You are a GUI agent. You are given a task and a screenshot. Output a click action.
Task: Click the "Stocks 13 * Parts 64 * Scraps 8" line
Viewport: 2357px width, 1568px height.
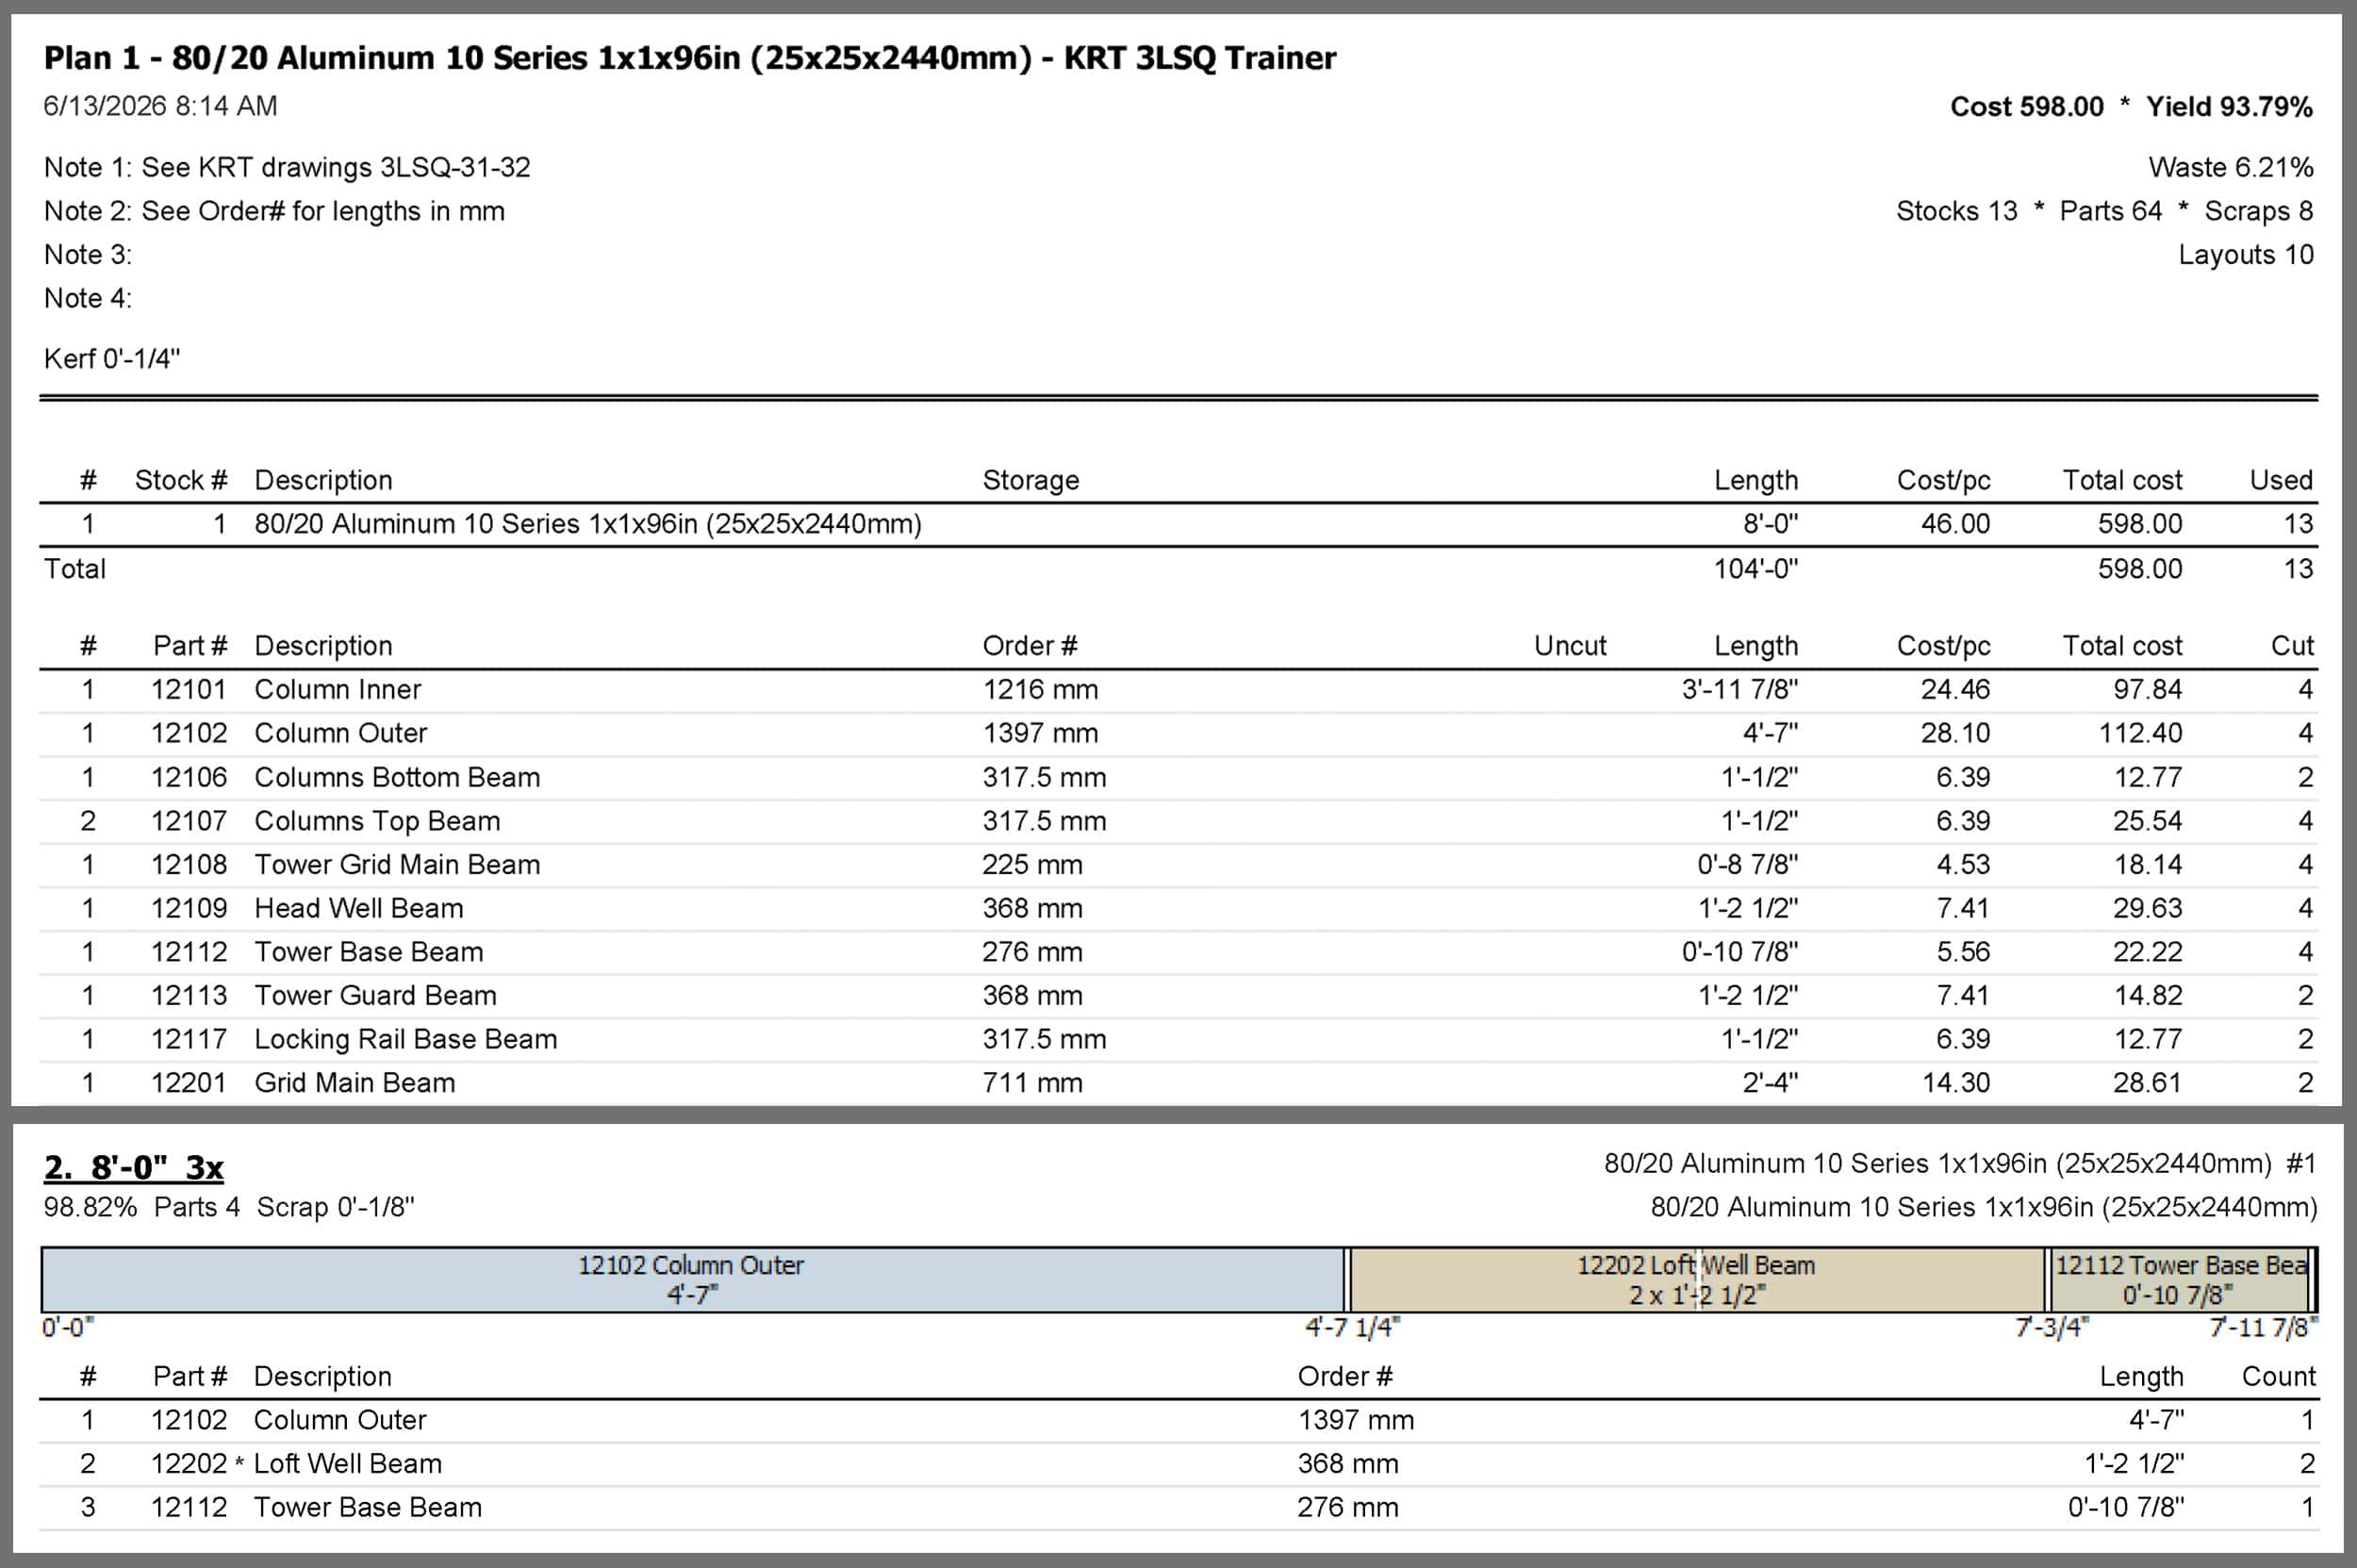point(2105,211)
